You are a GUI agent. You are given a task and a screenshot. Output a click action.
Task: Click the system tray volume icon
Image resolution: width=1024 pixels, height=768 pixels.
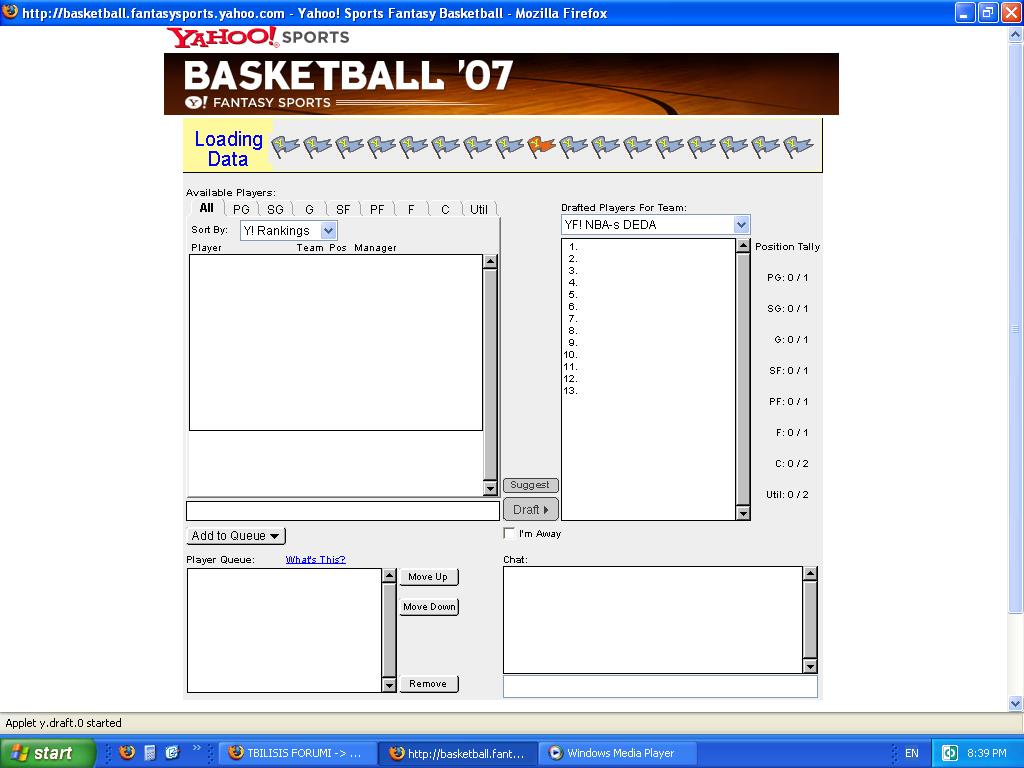[951, 753]
